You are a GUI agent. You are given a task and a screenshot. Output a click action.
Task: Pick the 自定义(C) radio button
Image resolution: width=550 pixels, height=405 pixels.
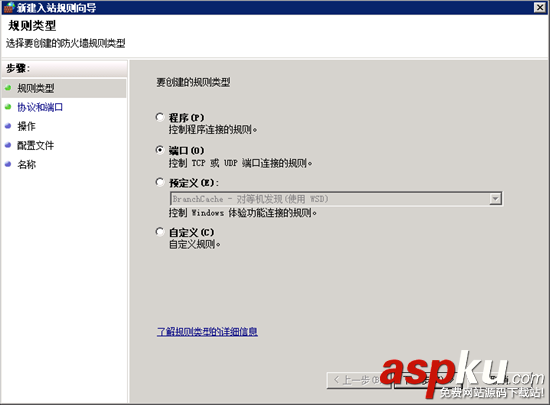(160, 232)
